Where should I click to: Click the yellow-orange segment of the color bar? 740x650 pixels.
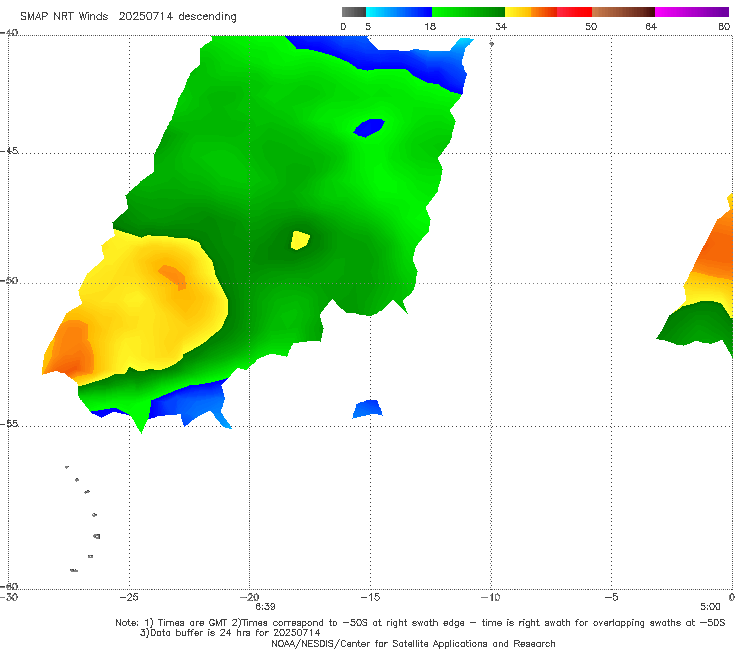coord(530,12)
